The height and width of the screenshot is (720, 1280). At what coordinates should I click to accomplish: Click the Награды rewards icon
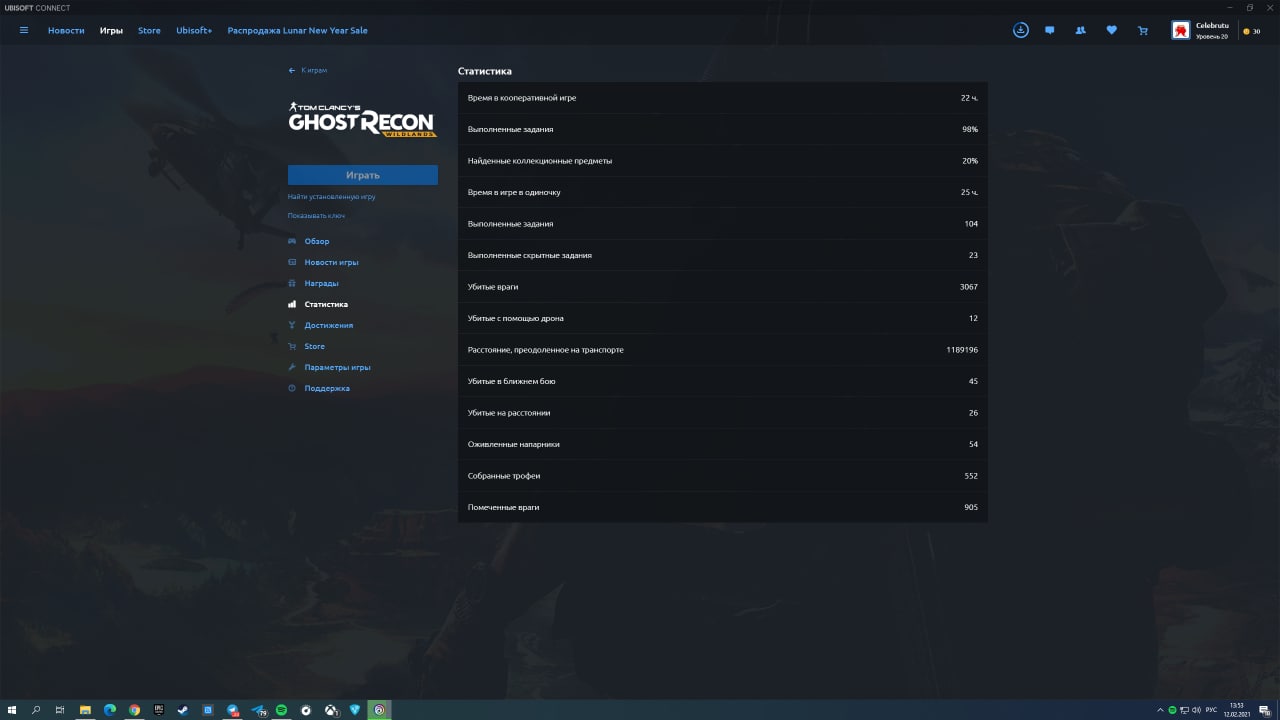coord(292,283)
